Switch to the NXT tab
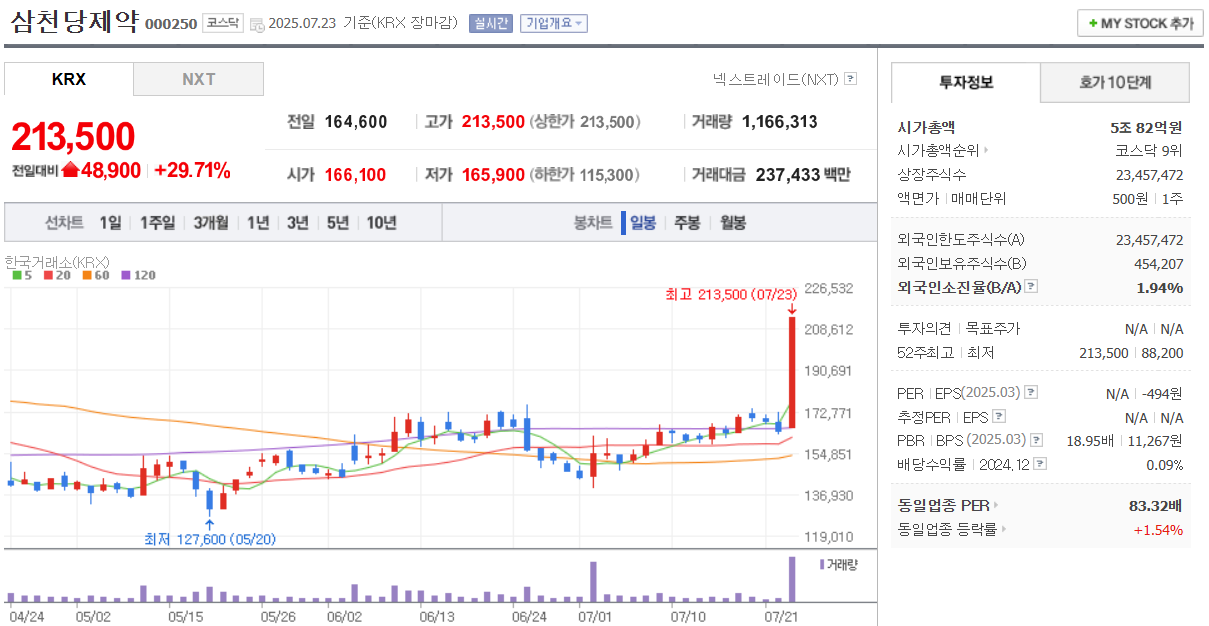 tap(199, 79)
